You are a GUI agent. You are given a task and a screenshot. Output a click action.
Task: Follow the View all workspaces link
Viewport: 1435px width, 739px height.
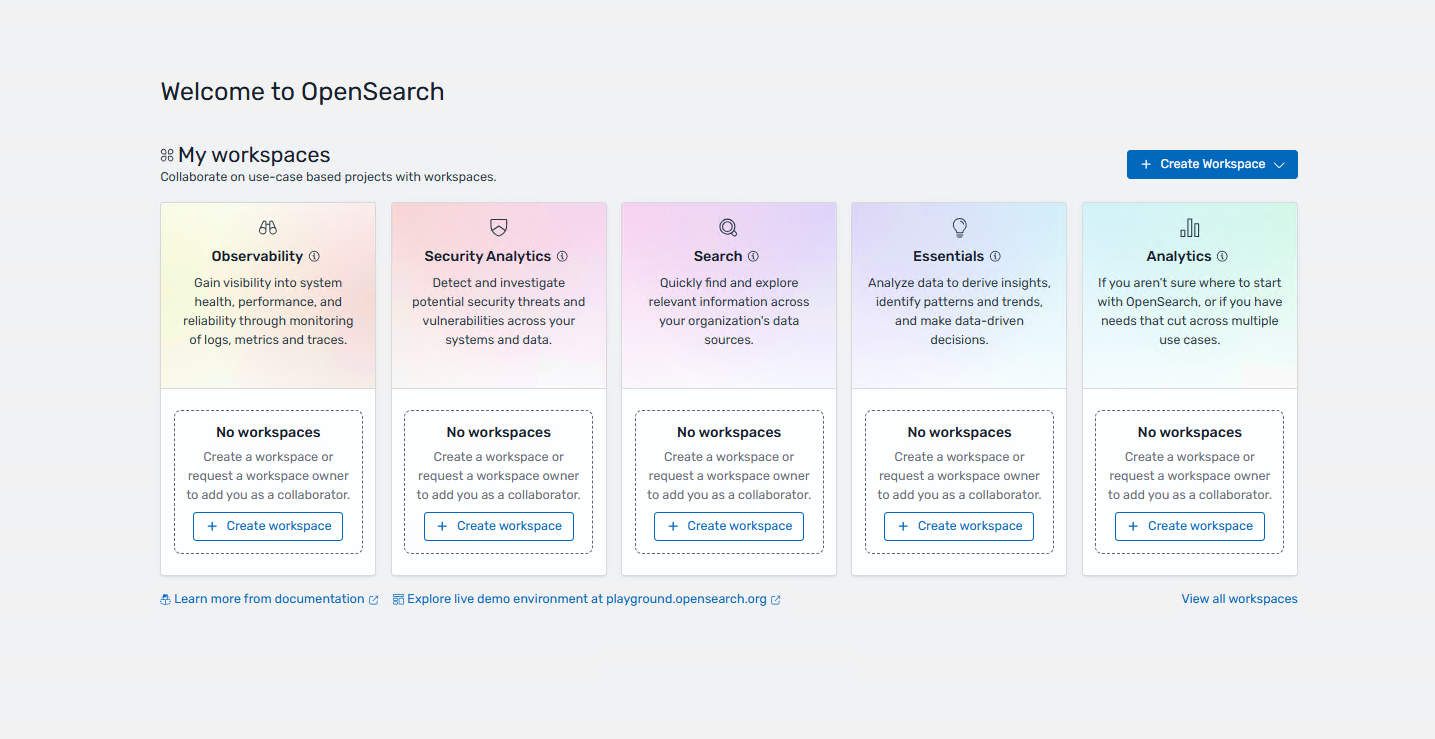pos(1240,599)
